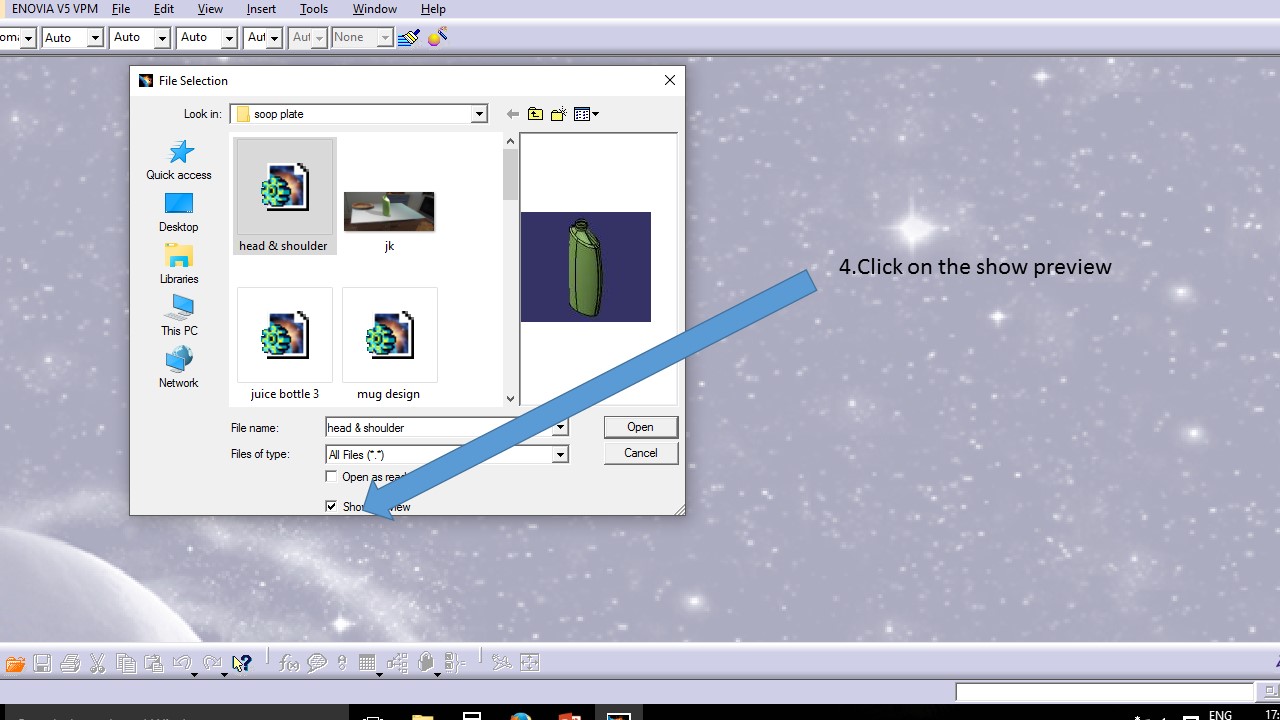Open the first Auto dropdown in top toolbar
1280x720 pixels.
pyautogui.click(x=96, y=38)
